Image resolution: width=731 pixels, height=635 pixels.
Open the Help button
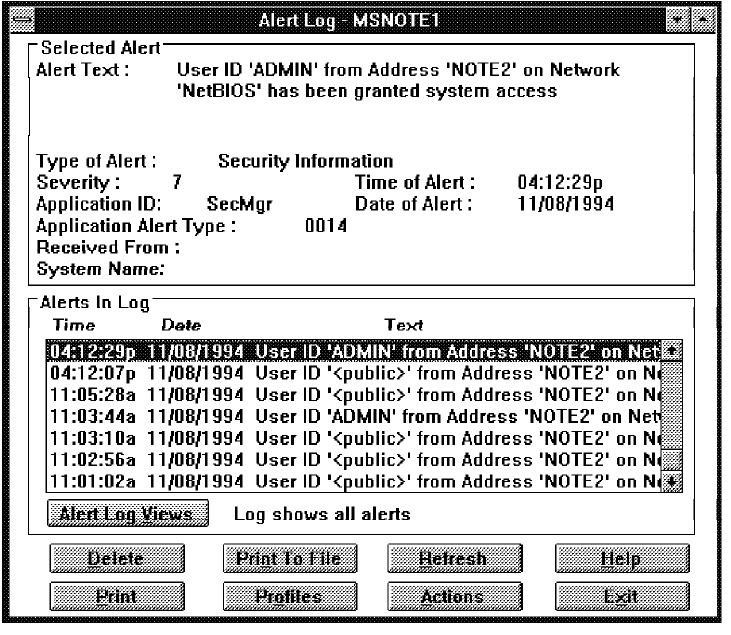tap(622, 558)
